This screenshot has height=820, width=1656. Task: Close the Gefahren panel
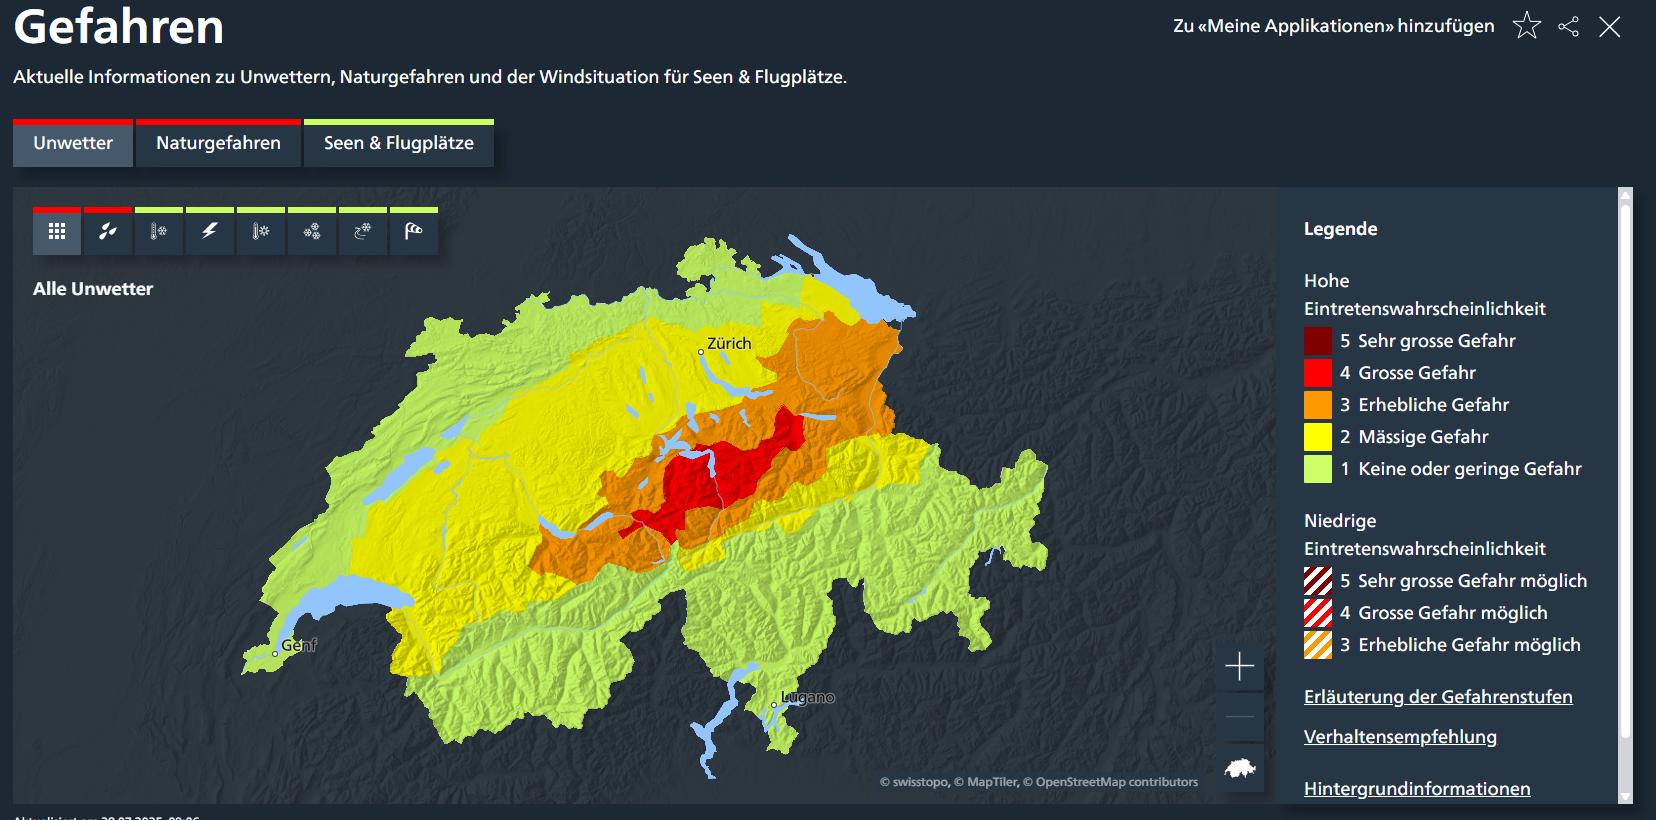point(1610,27)
